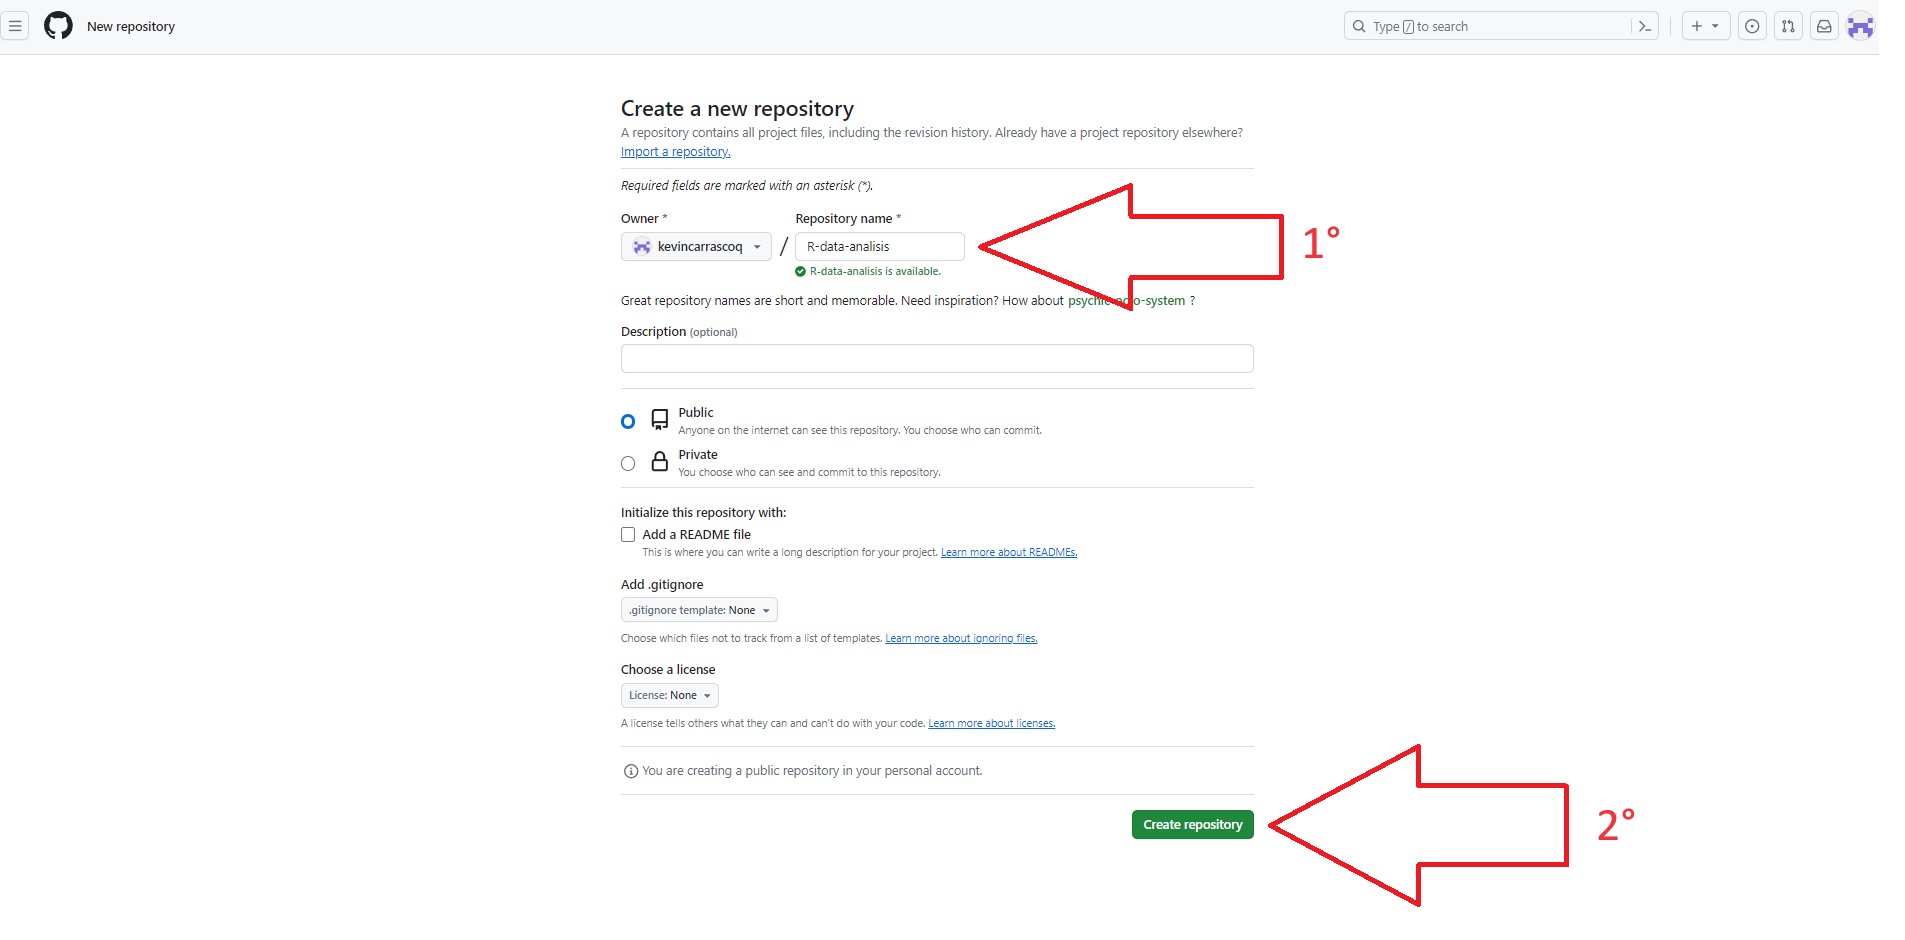The height and width of the screenshot is (940, 1905).
Task: Open the hamburger navigation menu
Action: tap(15, 27)
